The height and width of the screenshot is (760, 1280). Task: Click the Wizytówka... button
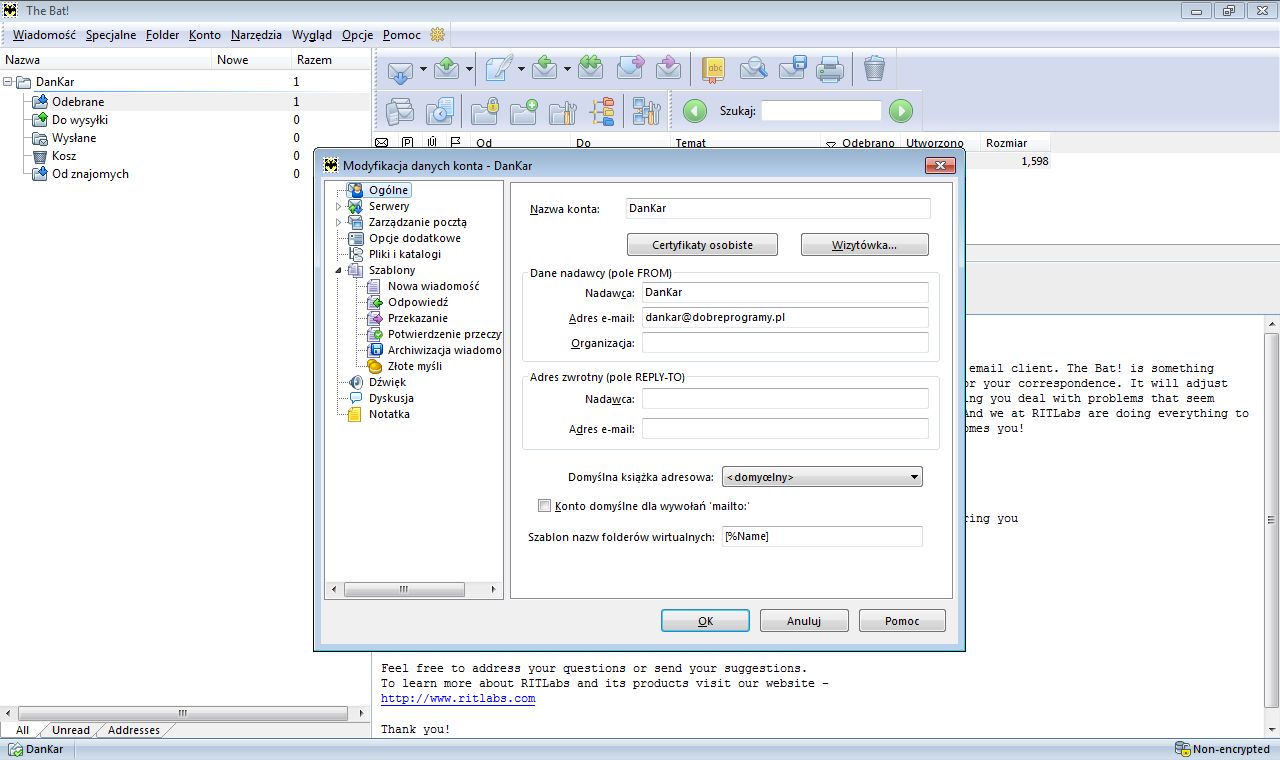(865, 245)
